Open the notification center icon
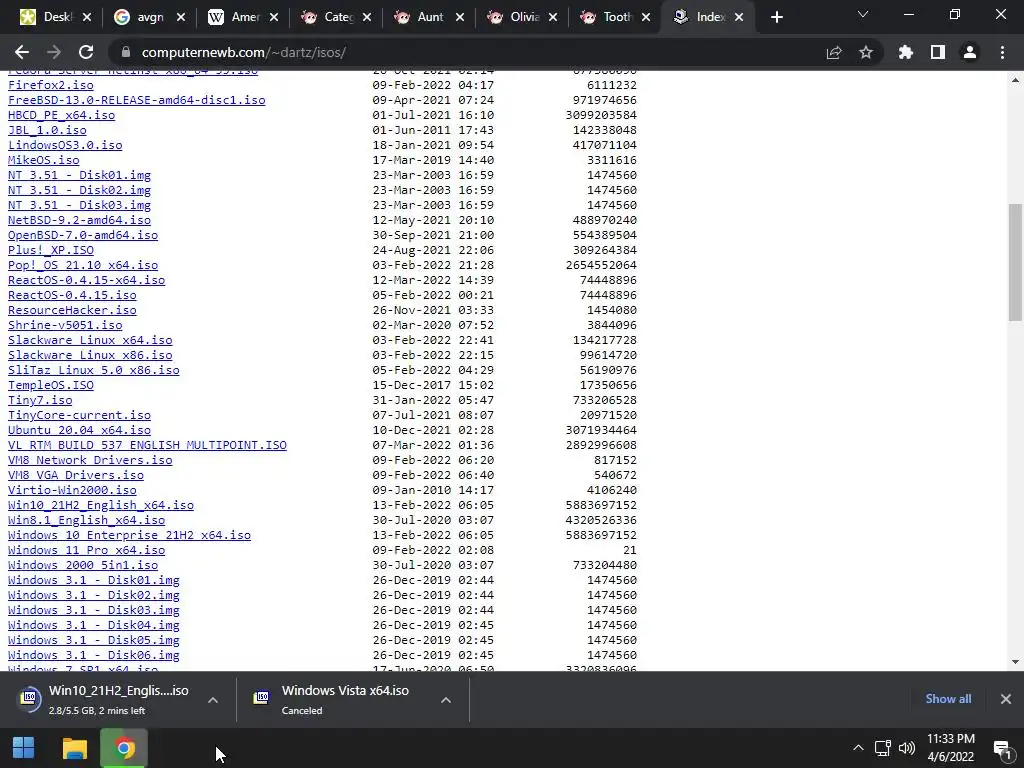This screenshot has width=1024, height=768. pyautogui.click(x=1002, y=748)
